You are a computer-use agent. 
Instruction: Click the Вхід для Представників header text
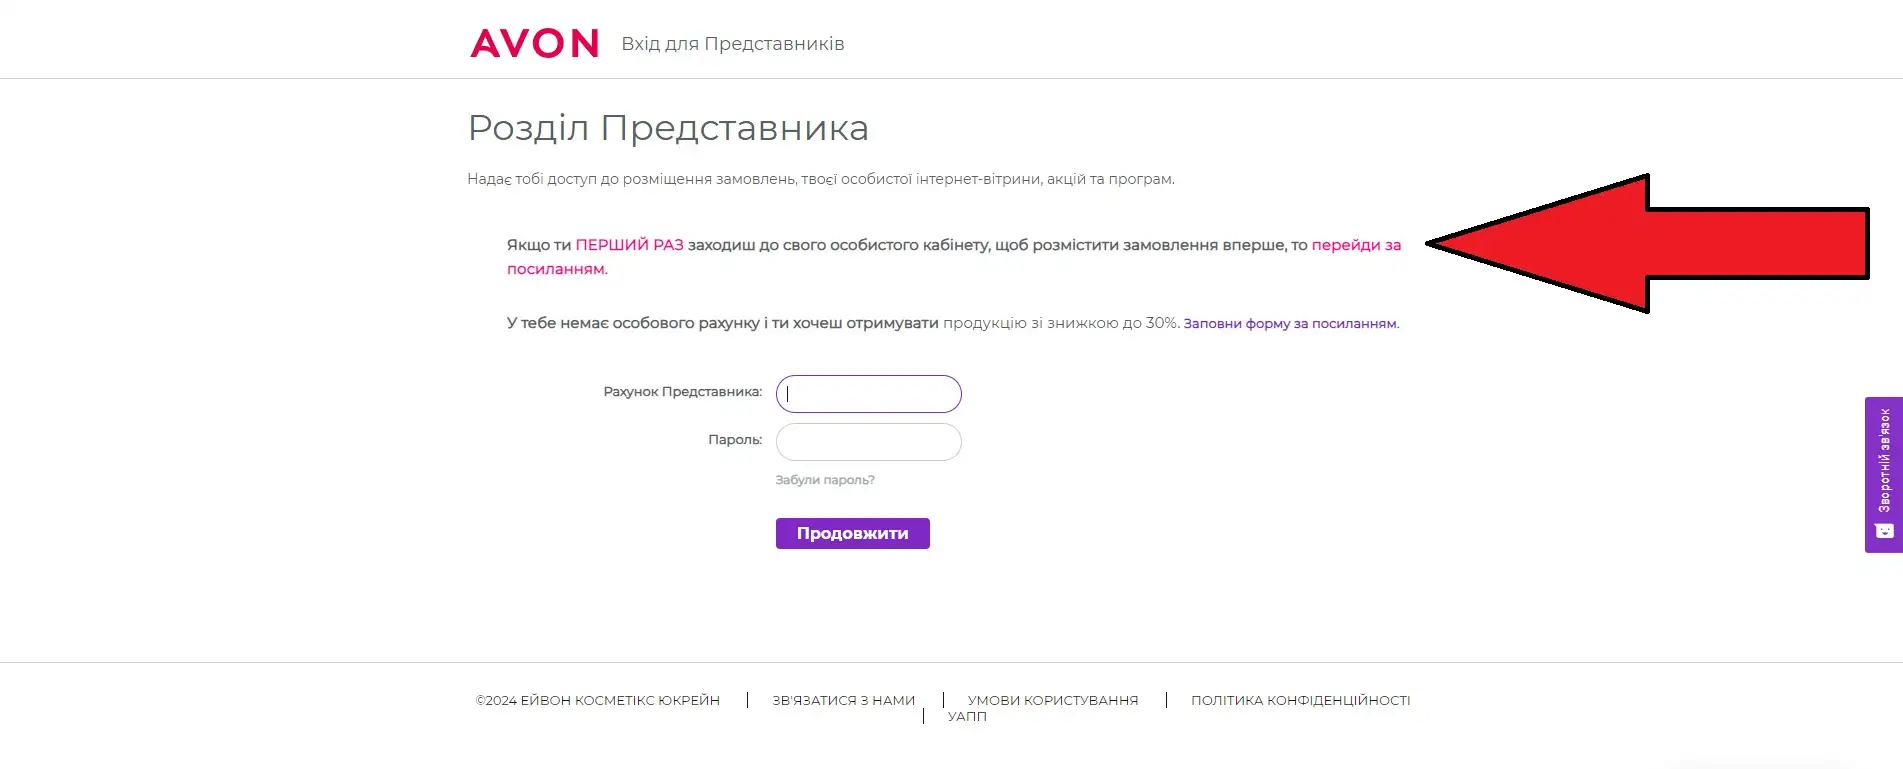tap(733, 44)
